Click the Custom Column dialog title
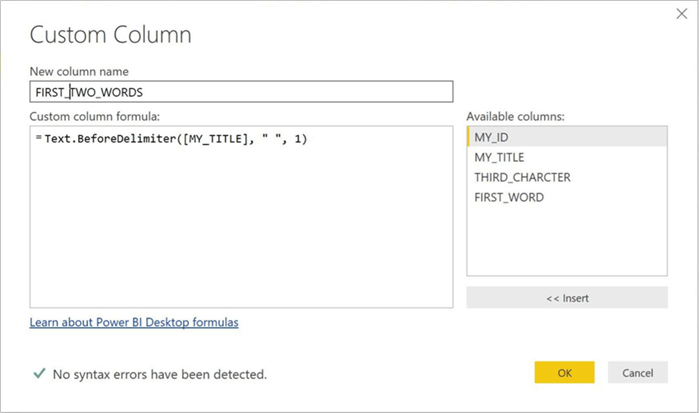This screenshot has height=413, width=699. pyautogui.click(x=110, y=35)
